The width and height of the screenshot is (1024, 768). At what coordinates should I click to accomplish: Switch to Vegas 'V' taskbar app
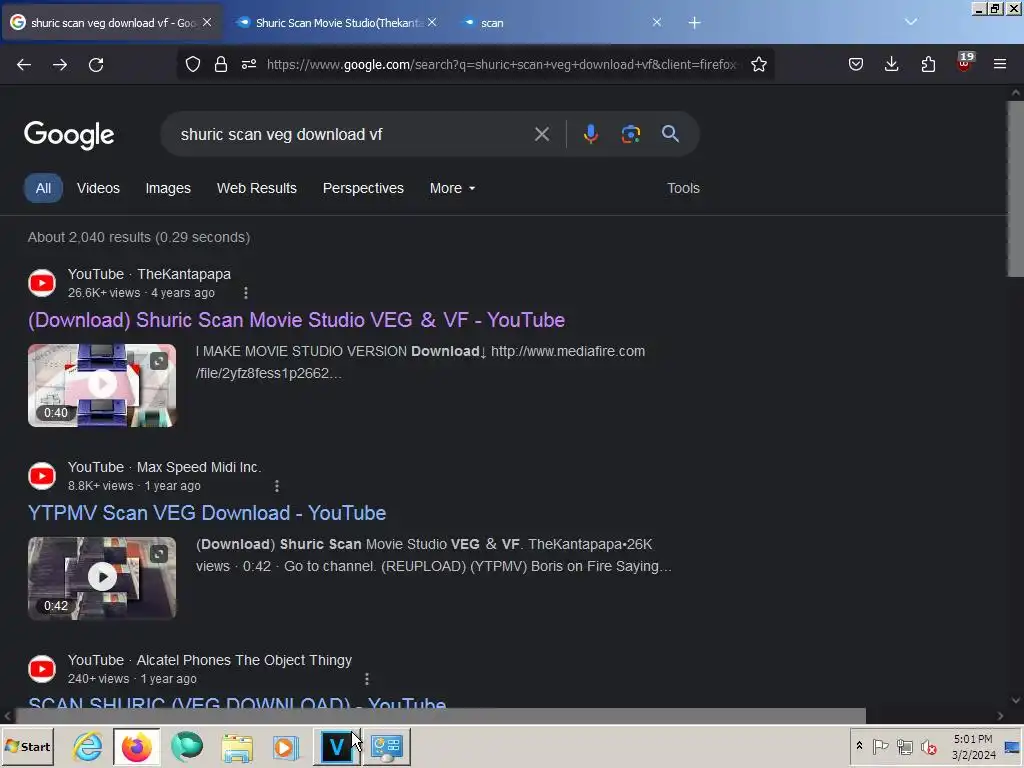pyautogui.click(x=336, y=747)
